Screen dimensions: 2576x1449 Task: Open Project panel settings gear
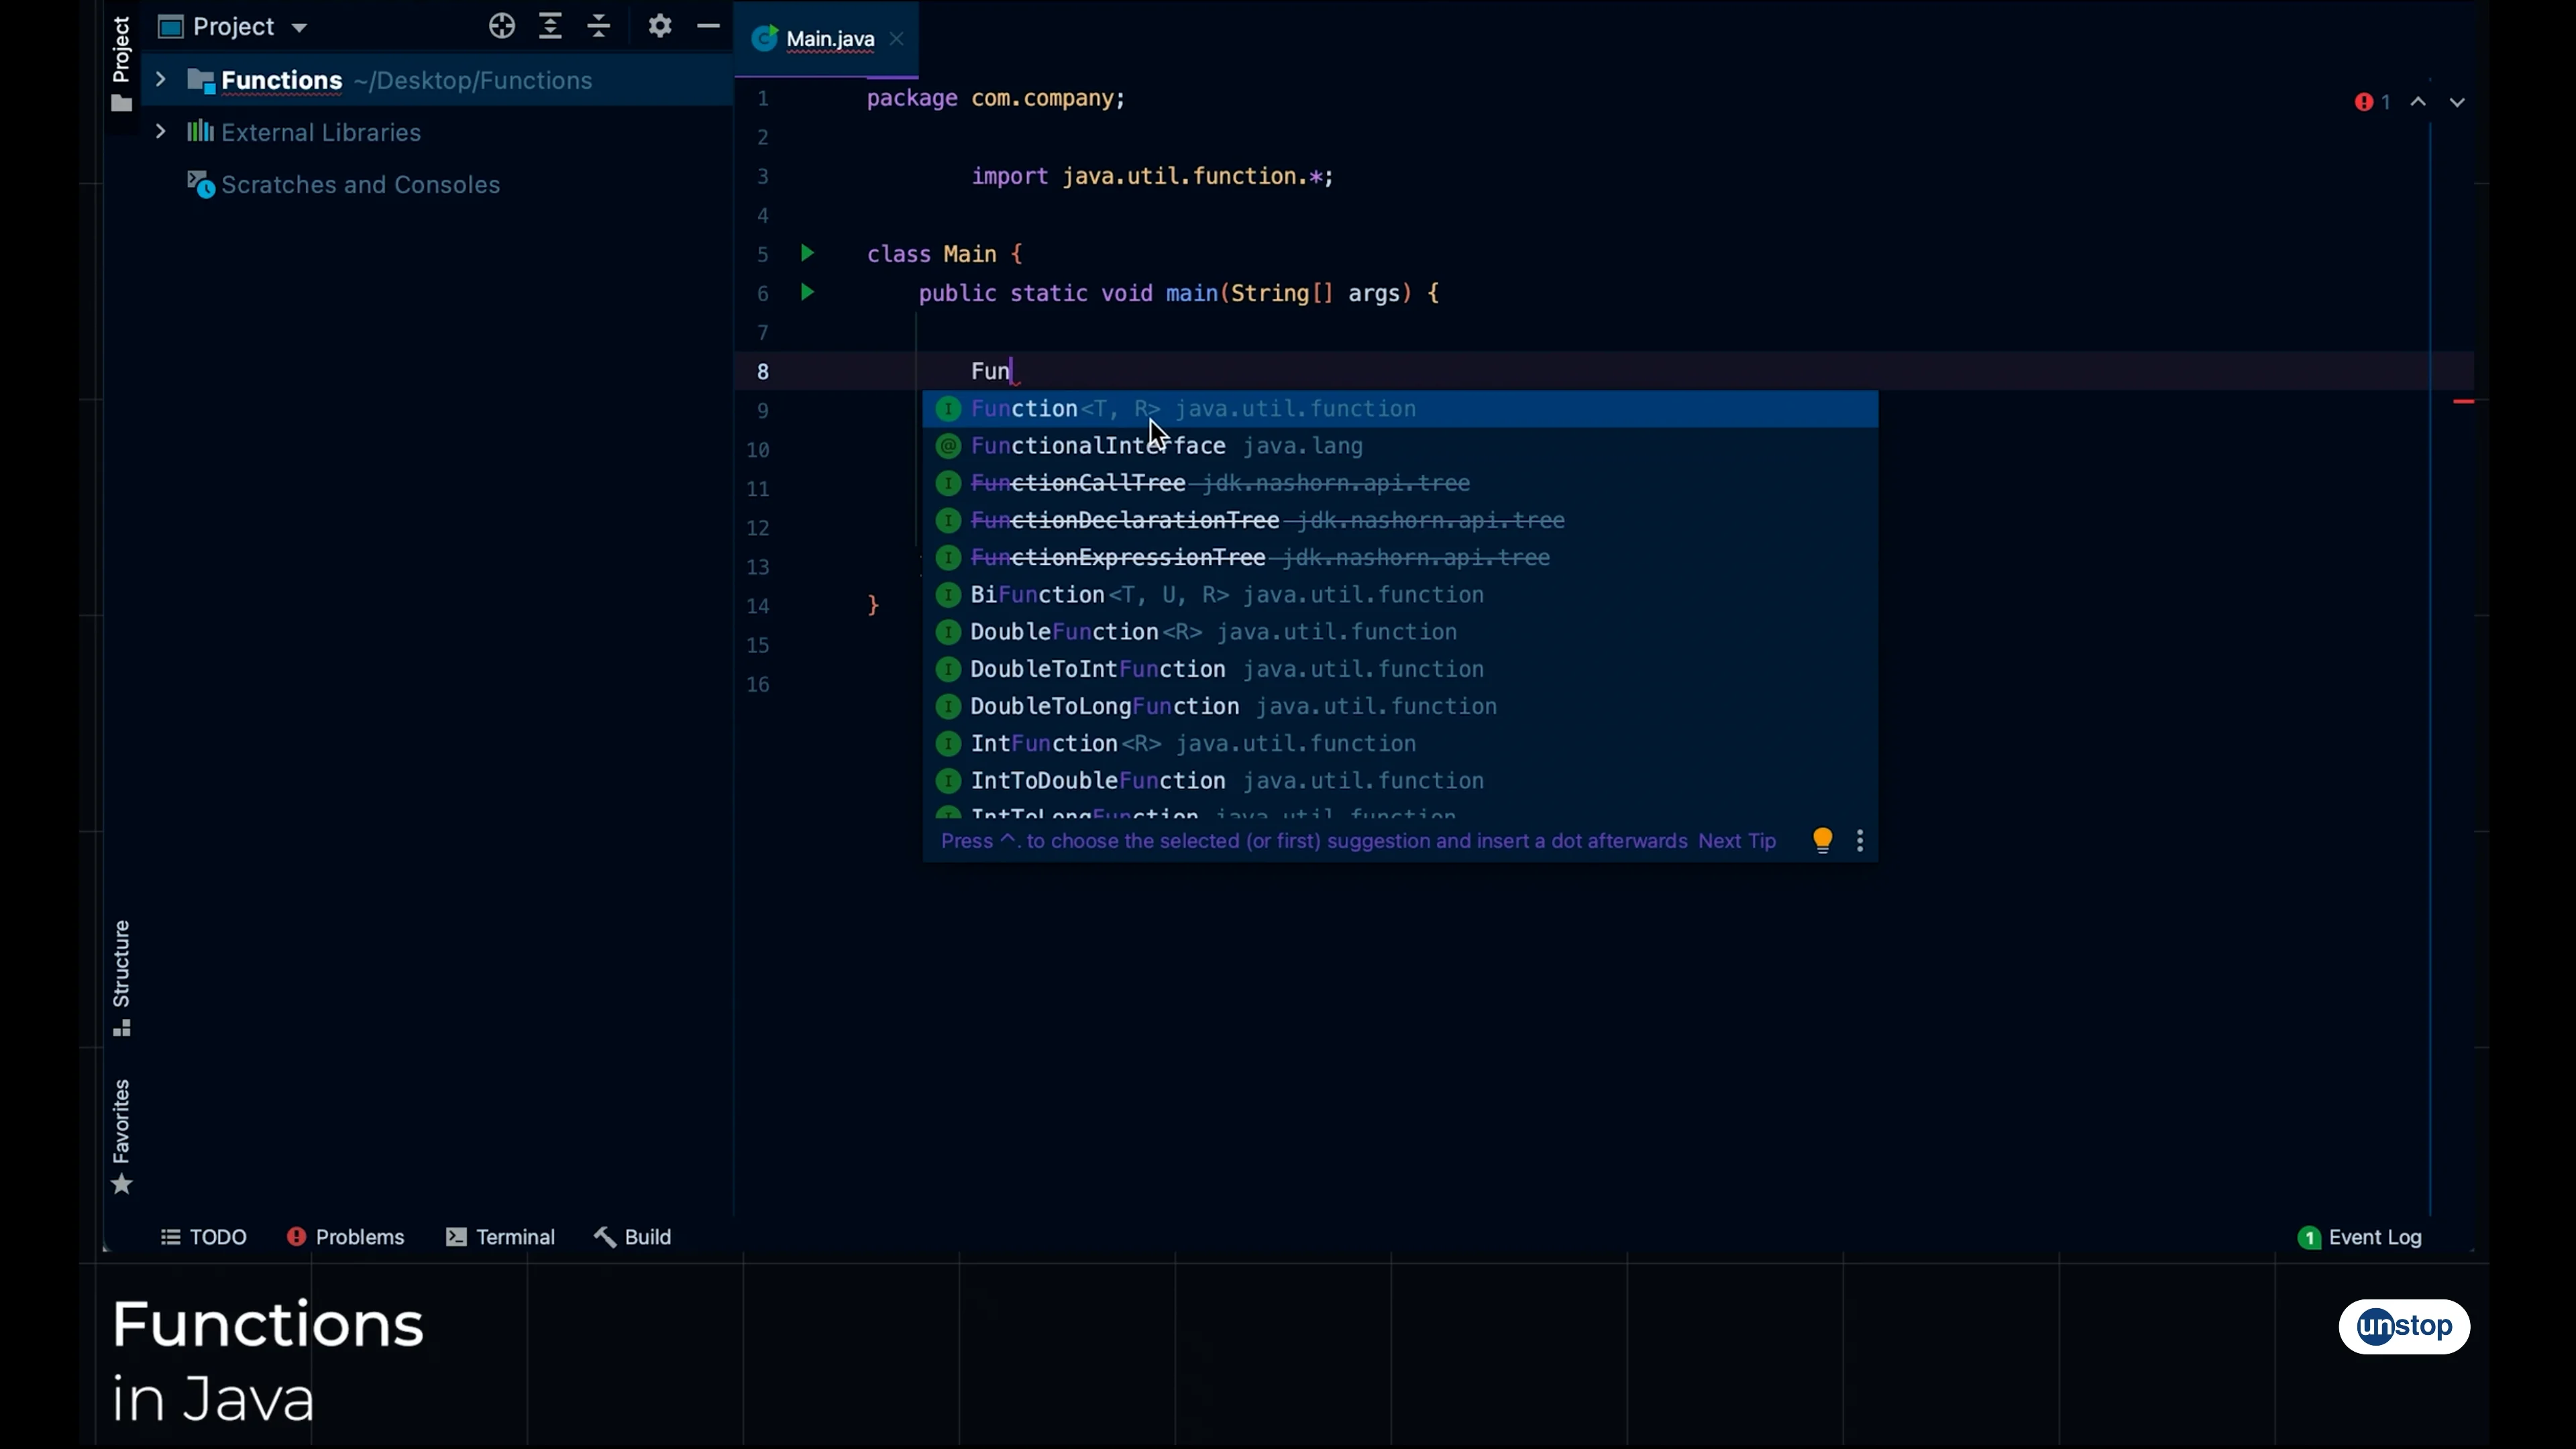tap(660, 26)
